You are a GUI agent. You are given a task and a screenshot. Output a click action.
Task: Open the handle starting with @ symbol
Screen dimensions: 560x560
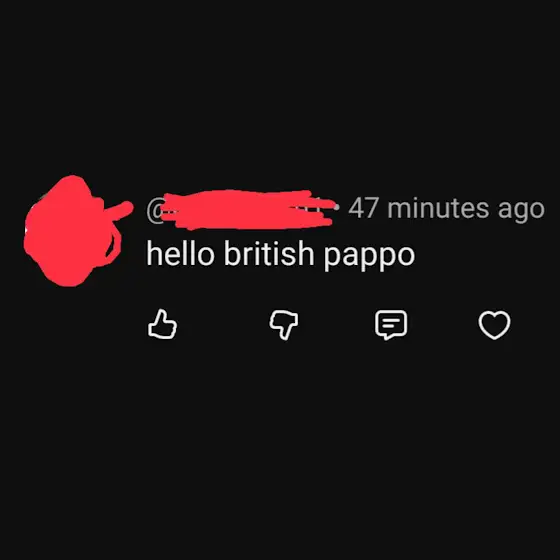click(241, 209)
